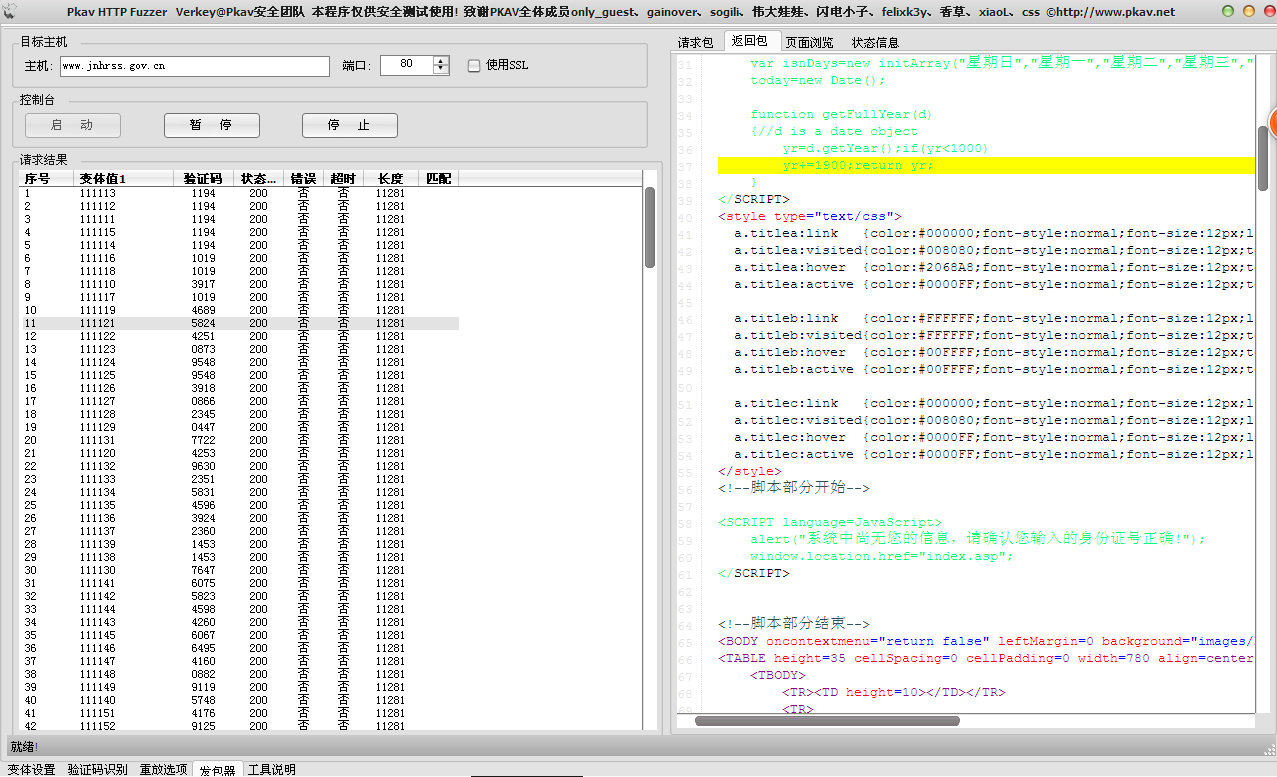Sort results by 长度 column header
The width and height of the screenshot is (1277, 777).
click(391, 179)
